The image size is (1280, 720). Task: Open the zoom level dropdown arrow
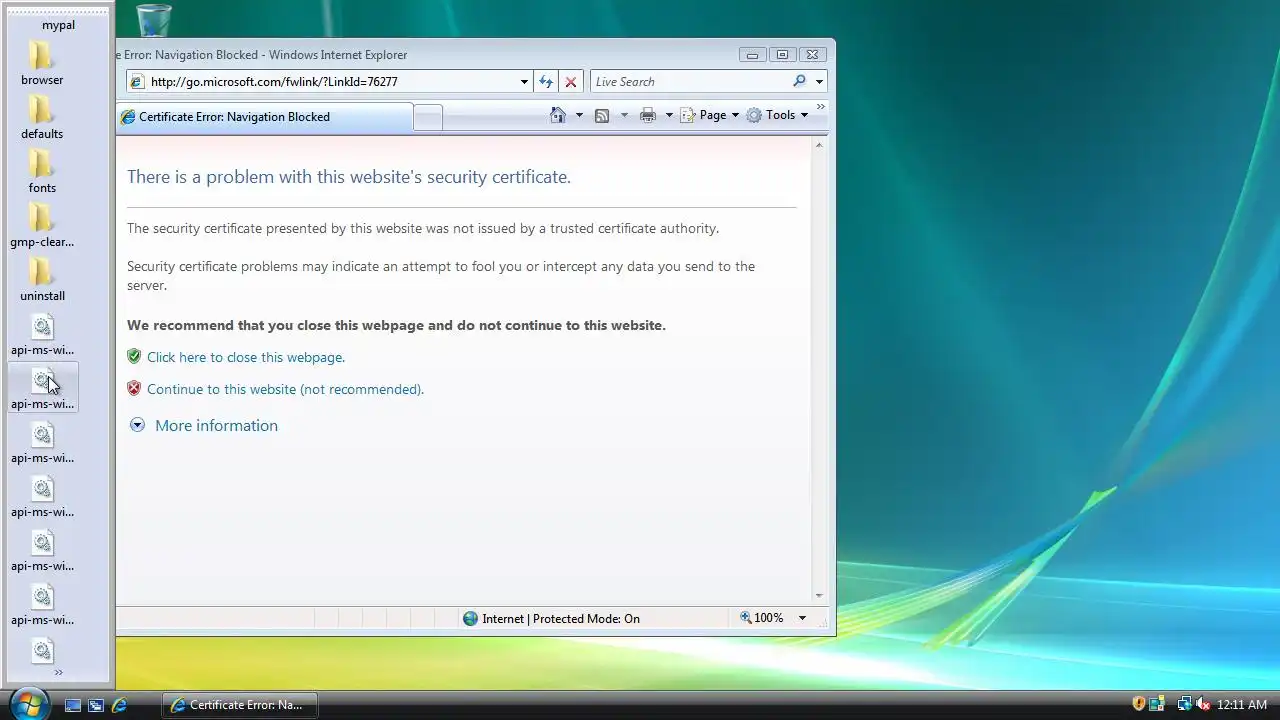(802, 618)
